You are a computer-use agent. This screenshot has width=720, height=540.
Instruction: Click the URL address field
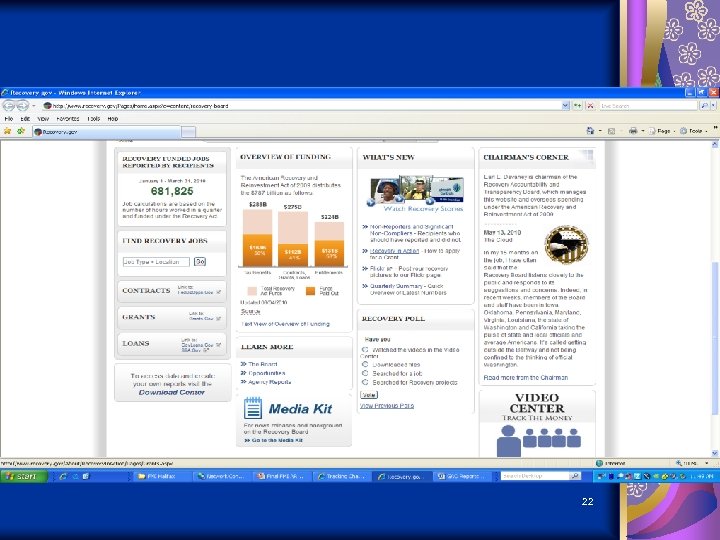(303, 106)
